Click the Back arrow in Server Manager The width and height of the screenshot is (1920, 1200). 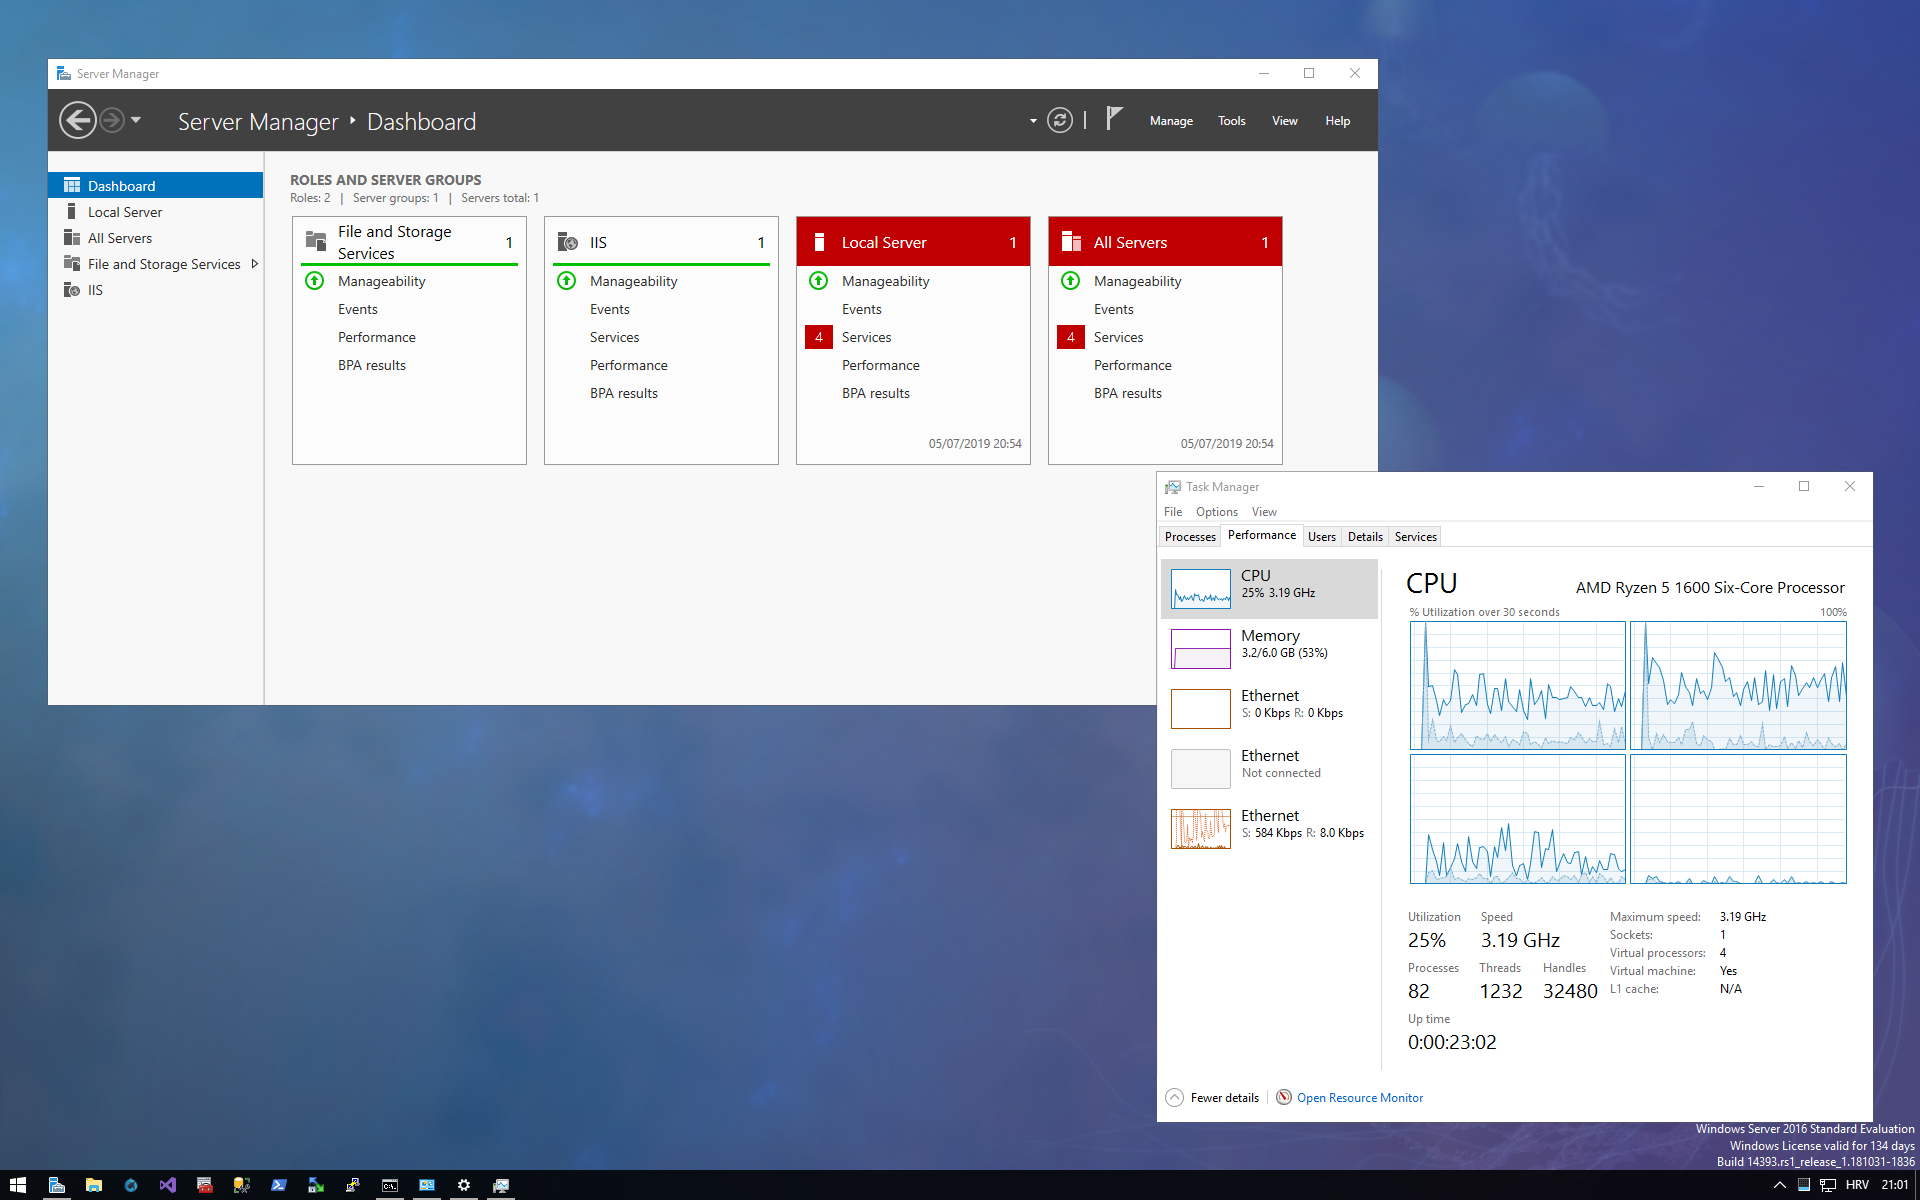click(x=78, y=121)
